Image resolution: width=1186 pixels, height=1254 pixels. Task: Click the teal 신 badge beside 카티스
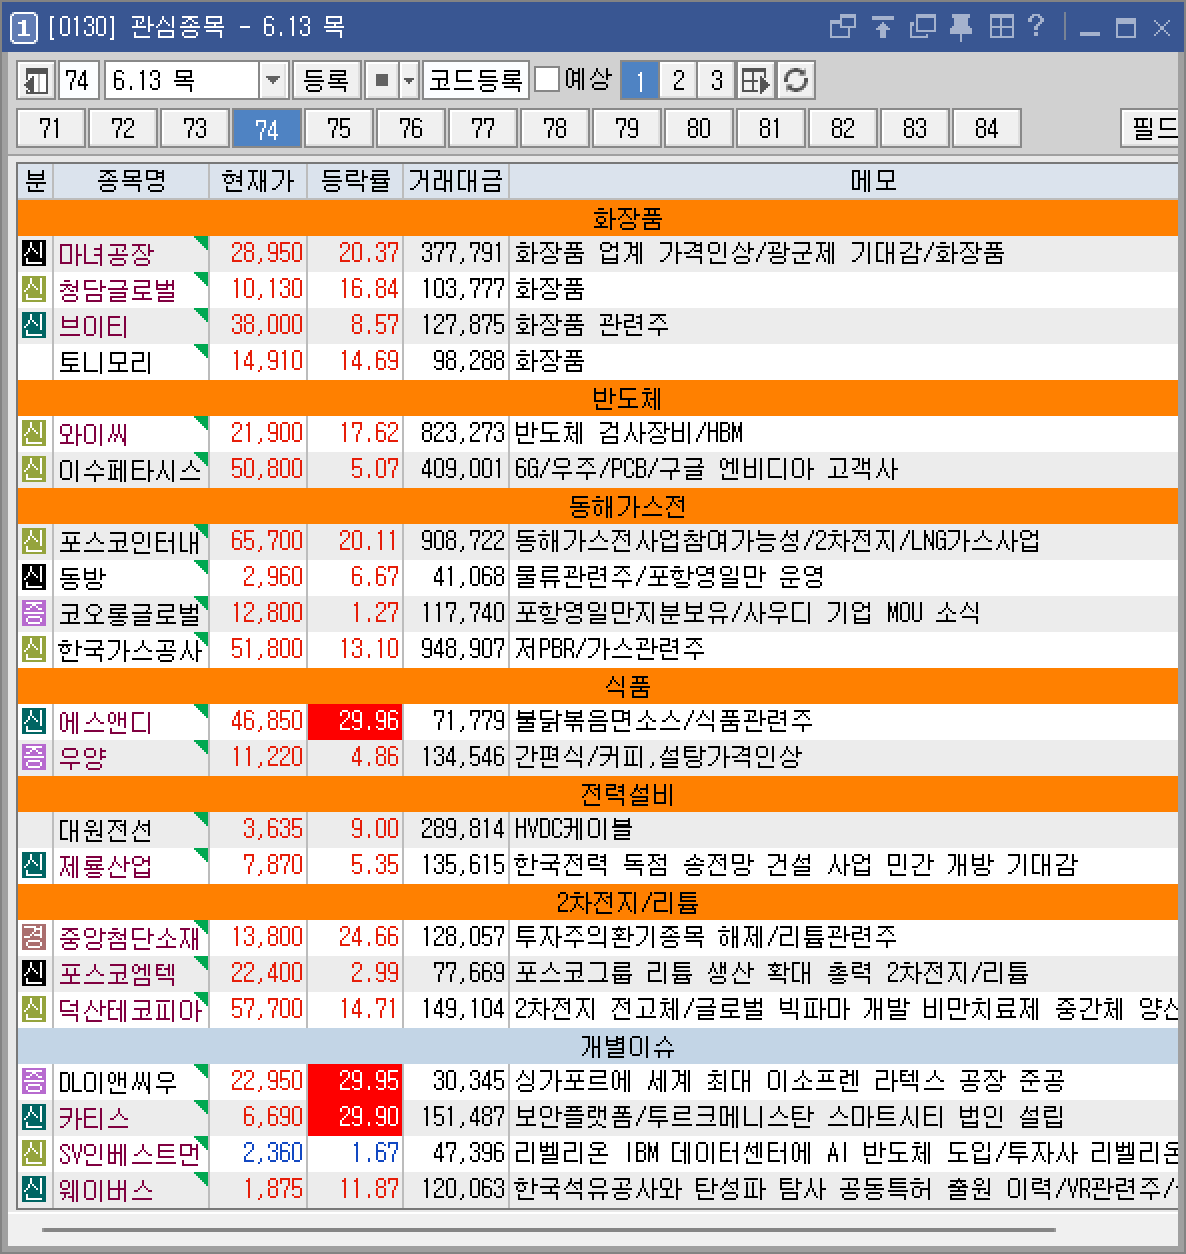(34, 1117)
